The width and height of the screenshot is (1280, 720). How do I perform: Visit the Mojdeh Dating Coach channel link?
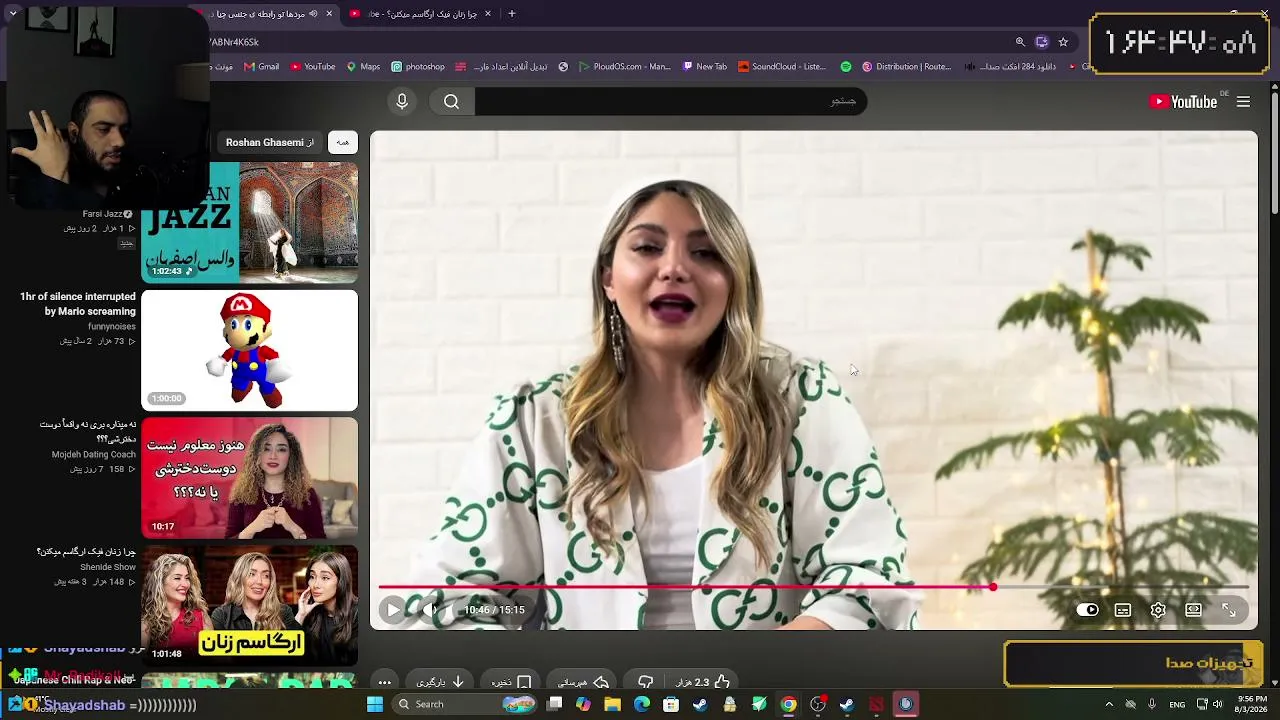(x=94, y=454)
